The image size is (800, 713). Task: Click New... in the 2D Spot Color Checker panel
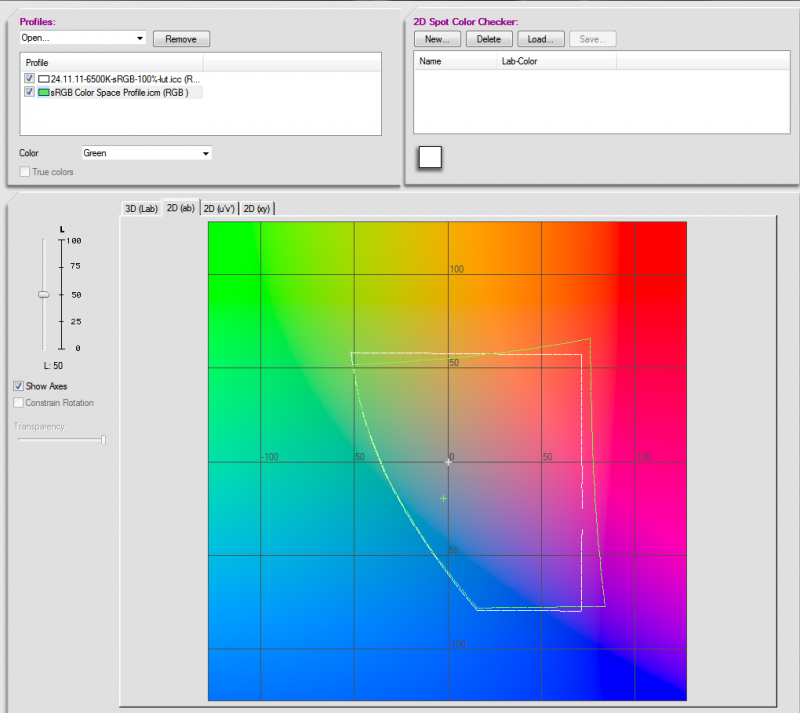(437, 39)
